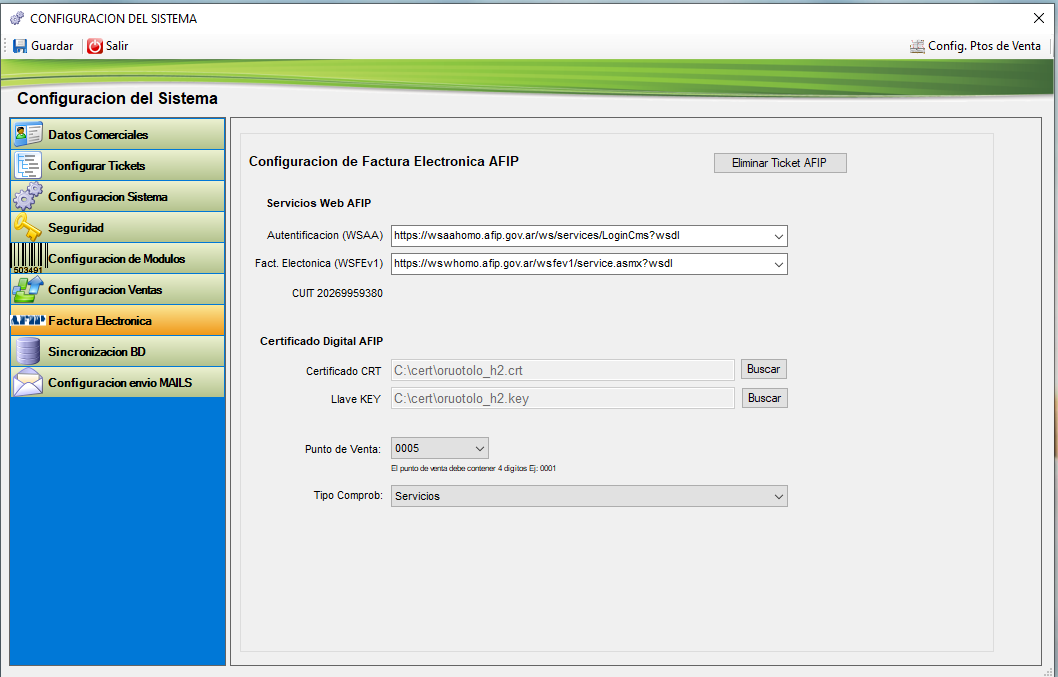The height and width of the screenshot is (677, 1058).
Task: Switch to the Configuracion Ventas section
Action: click(105, 289)
